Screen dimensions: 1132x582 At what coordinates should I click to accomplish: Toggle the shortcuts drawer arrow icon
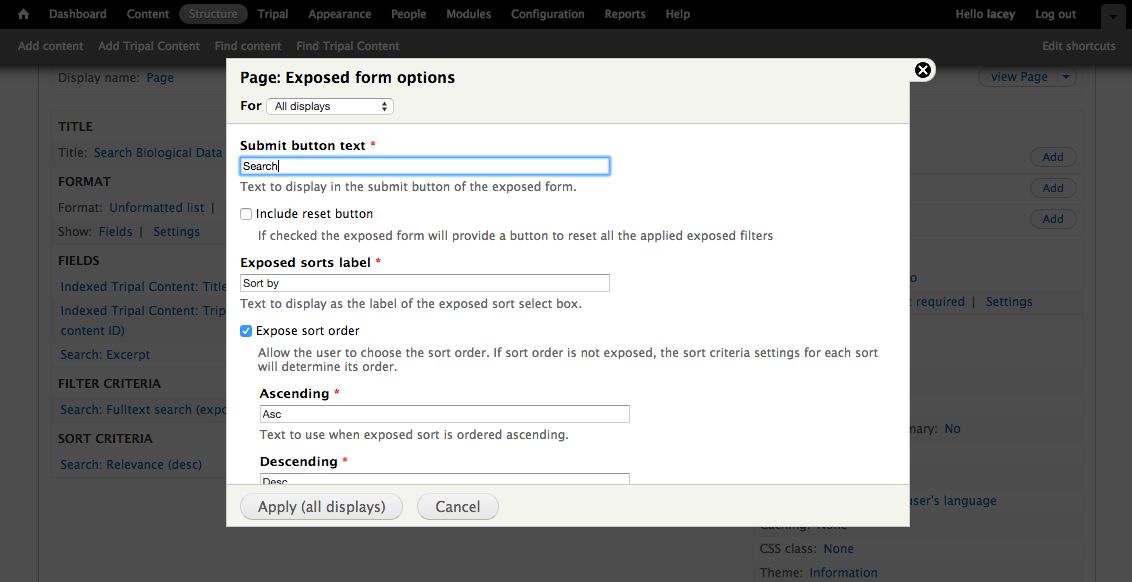point(1113,16)
